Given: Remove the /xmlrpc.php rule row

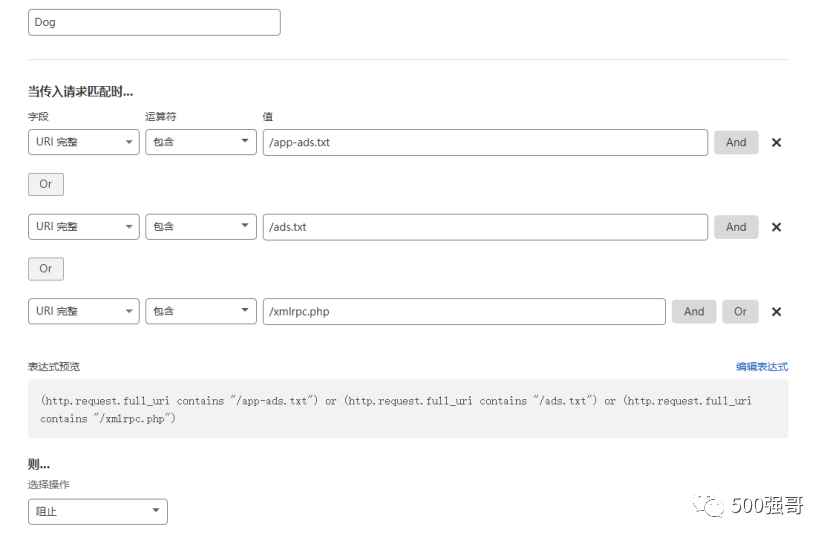Looking at the screenshot, I should point(776,312).
